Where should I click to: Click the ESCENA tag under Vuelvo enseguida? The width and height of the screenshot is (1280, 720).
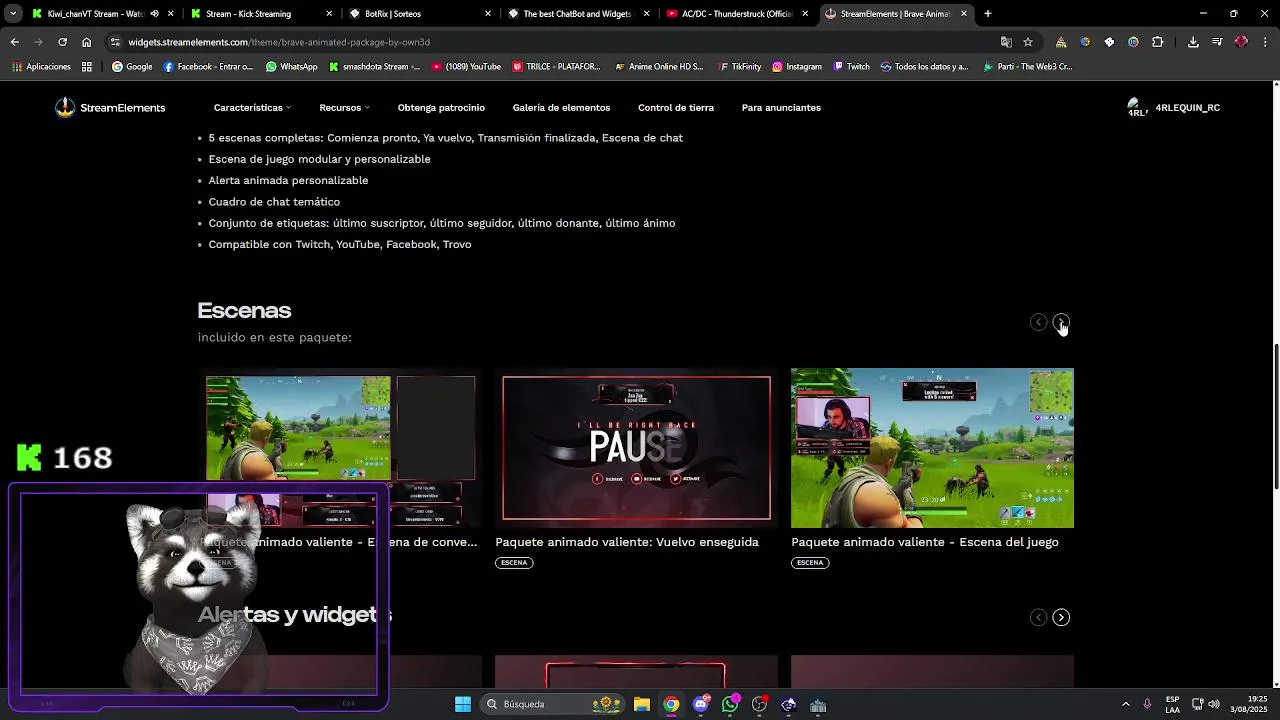(514, 563)
